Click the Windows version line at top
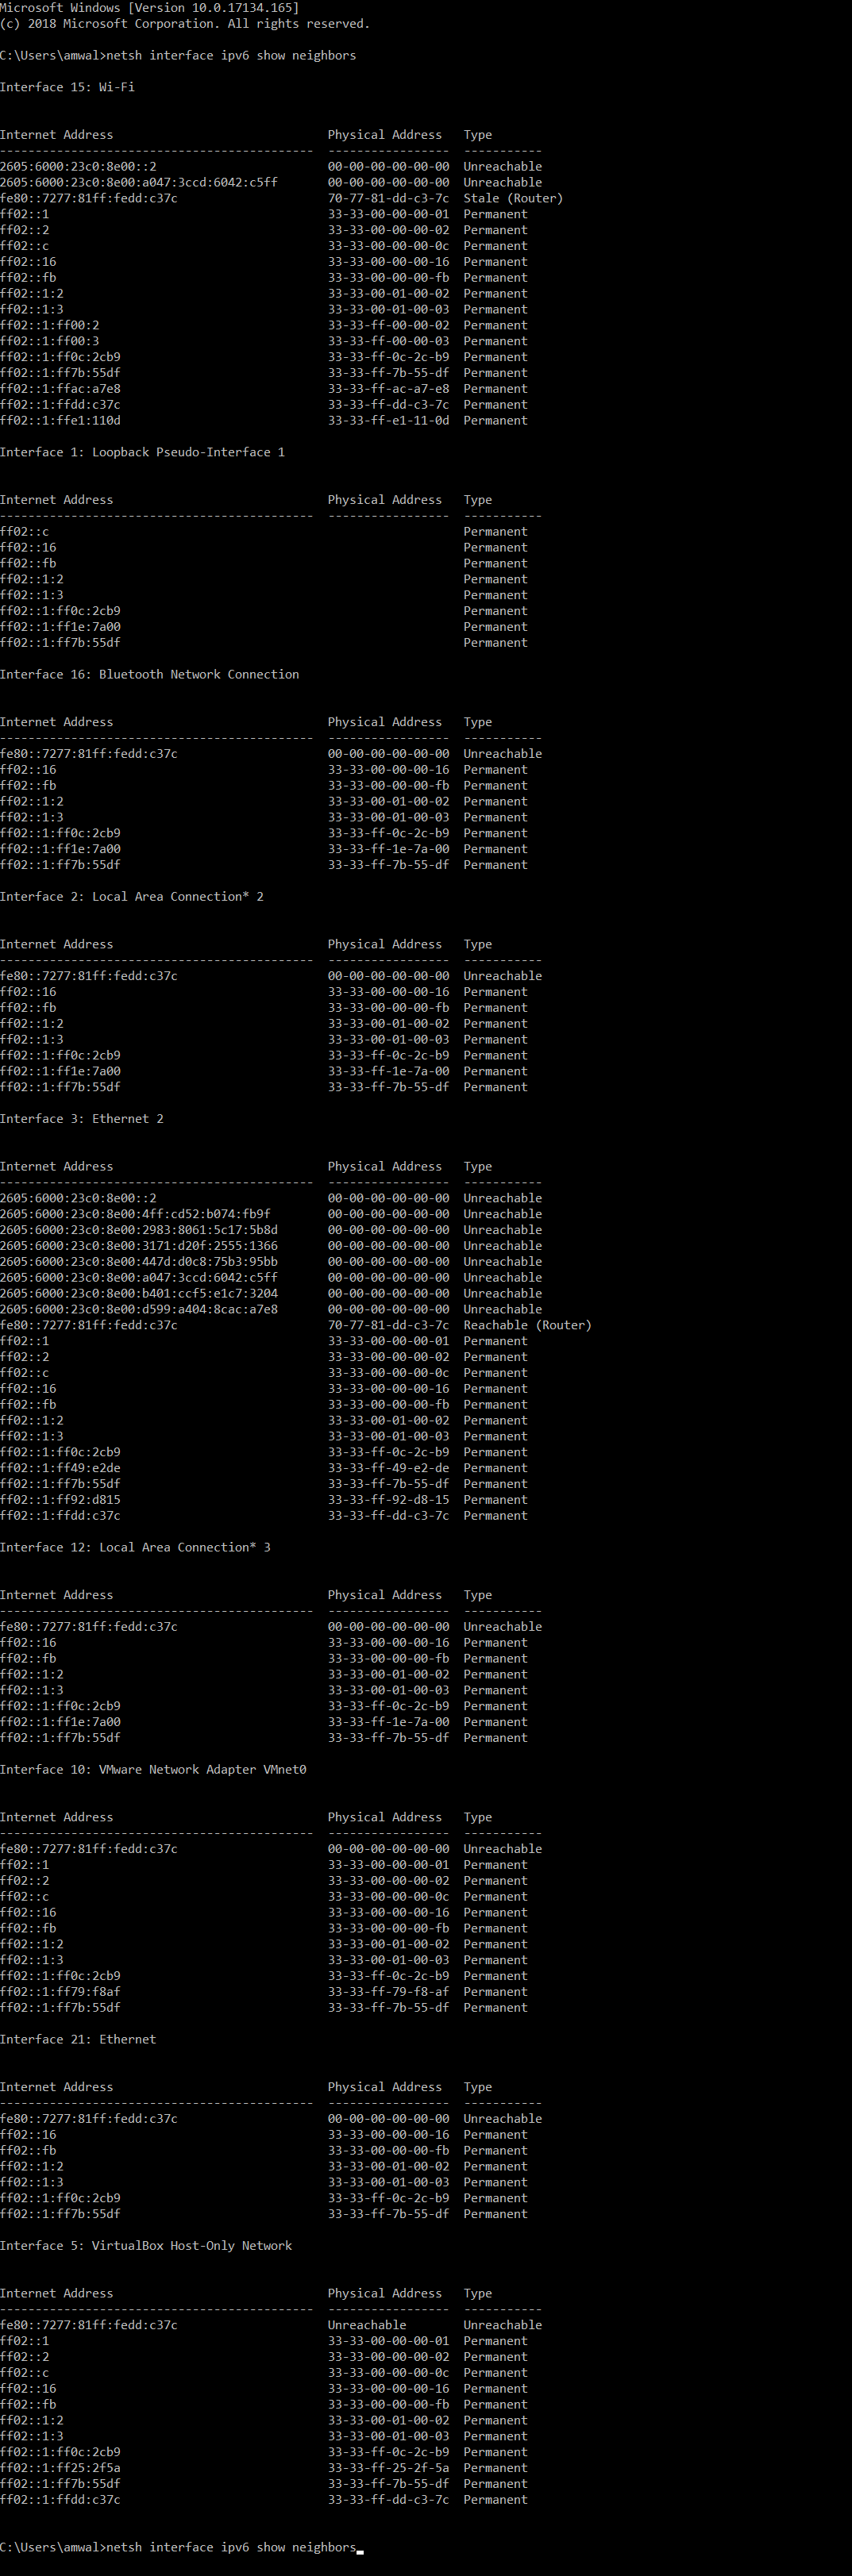This screenshot has height=2576, width=852. point(149,8)
